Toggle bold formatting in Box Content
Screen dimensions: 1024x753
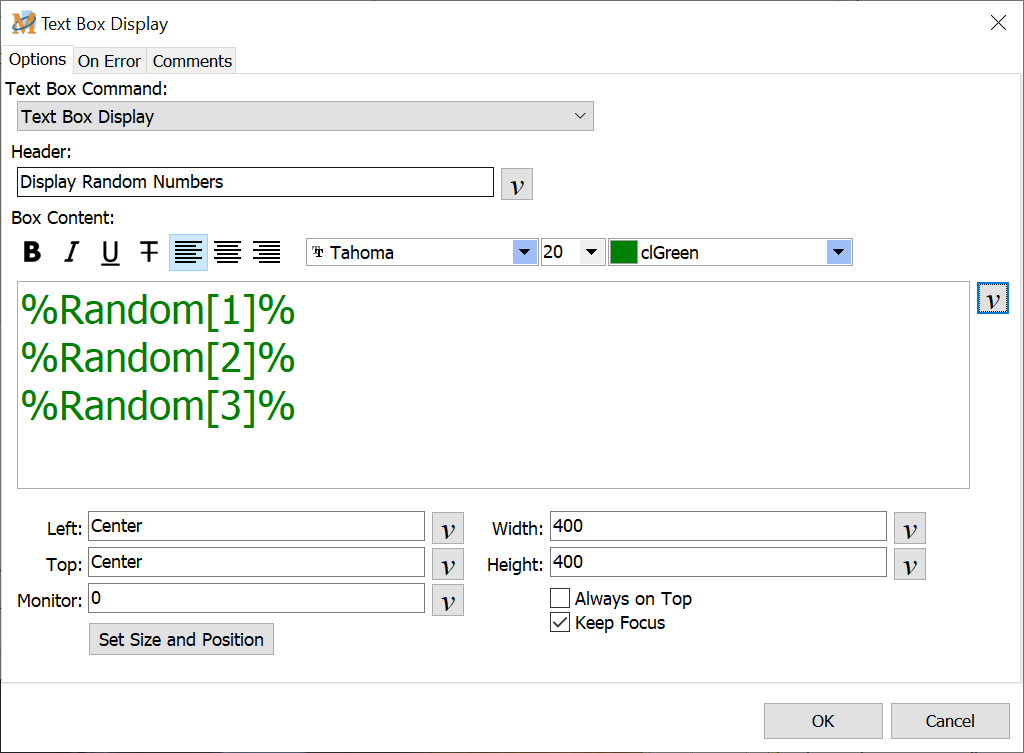coord(32,252)
